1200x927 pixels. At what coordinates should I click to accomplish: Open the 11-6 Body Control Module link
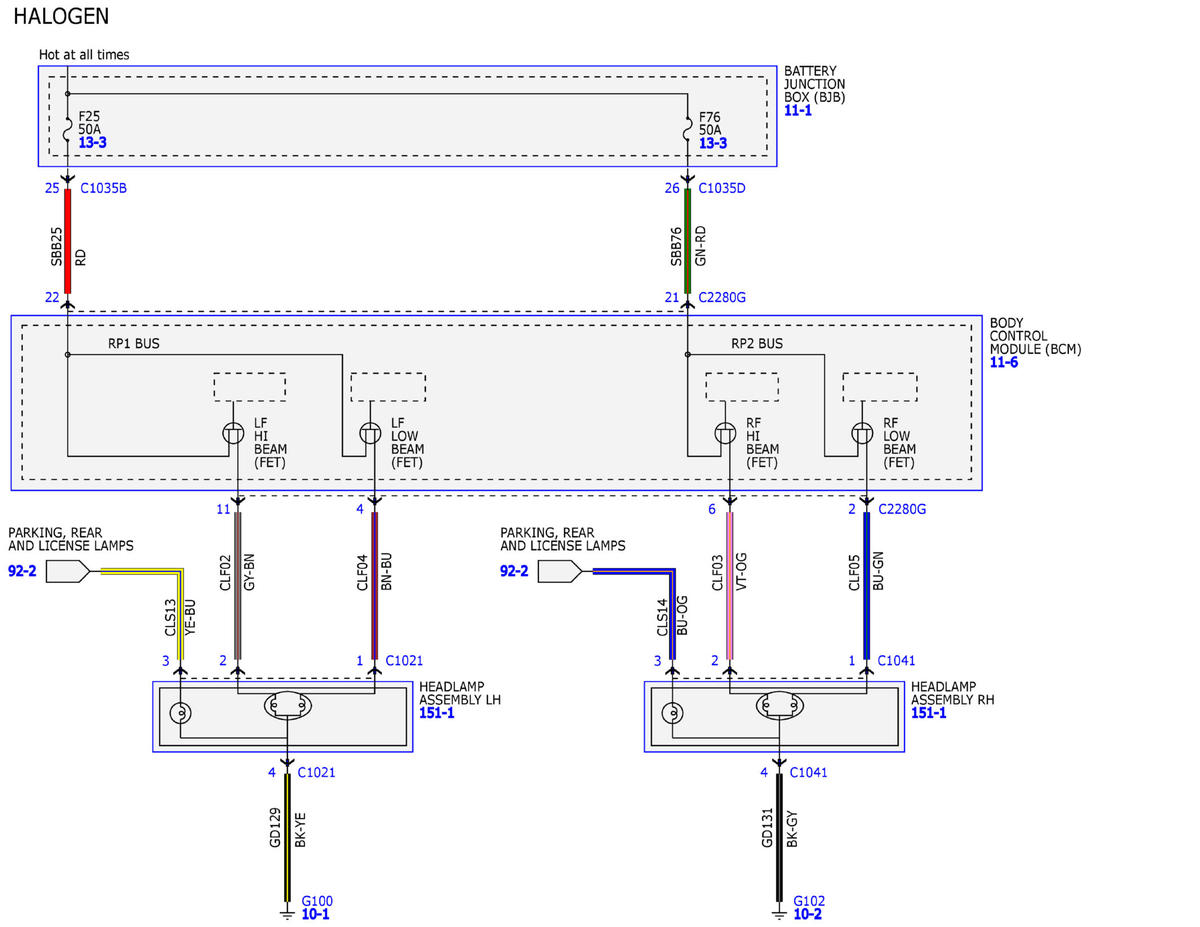point(1004,362)
